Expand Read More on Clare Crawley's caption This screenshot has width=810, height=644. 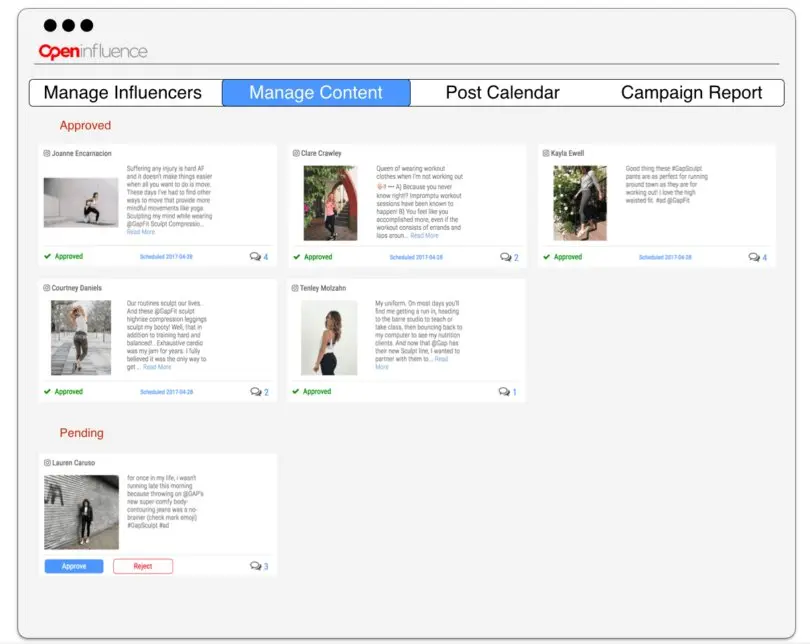coord(424,236)
